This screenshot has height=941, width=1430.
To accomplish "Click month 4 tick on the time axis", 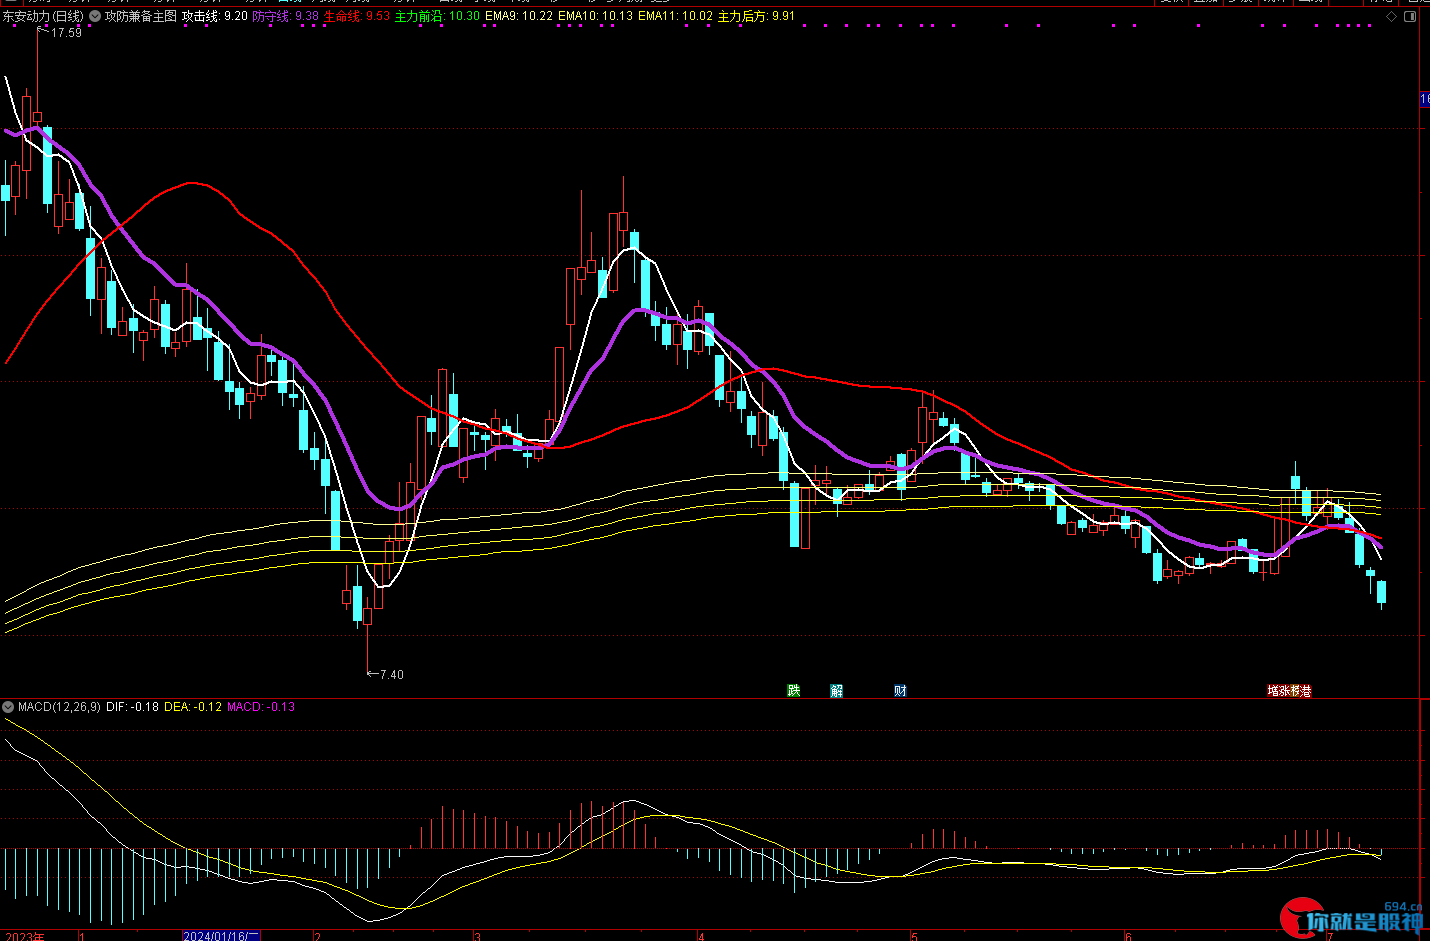I will 701,937.
